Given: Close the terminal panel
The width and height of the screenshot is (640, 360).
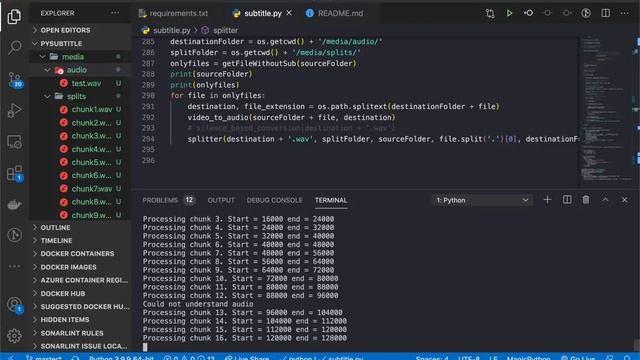Looking at the screenshot, I should (624, 200).
